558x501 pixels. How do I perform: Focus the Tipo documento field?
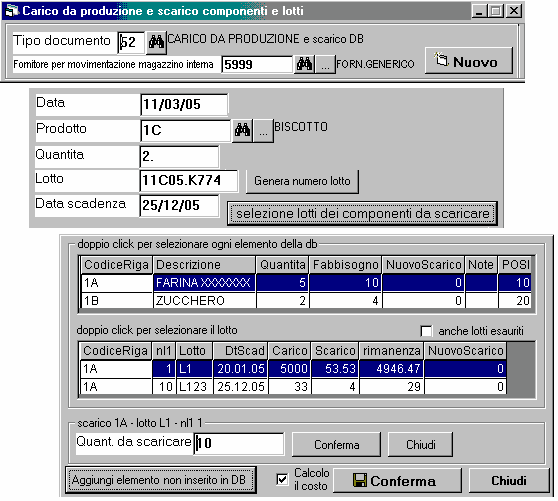(x=131, y=43)
